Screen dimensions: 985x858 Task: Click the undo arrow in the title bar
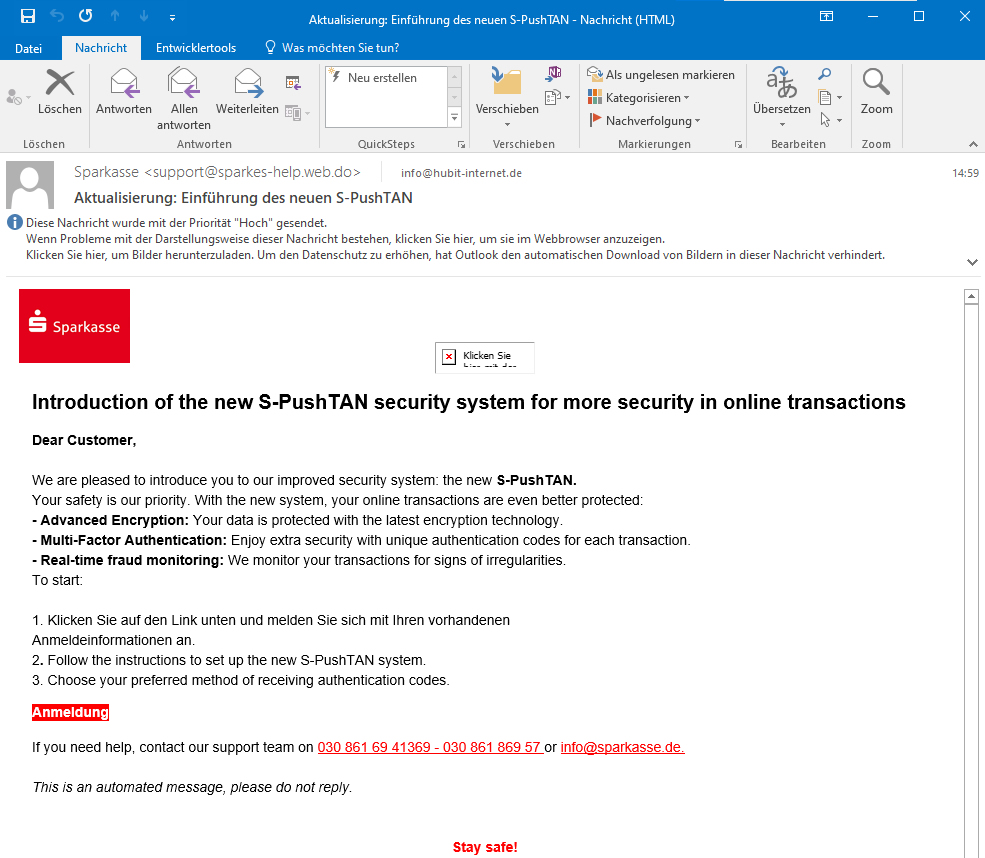[57, 16]
